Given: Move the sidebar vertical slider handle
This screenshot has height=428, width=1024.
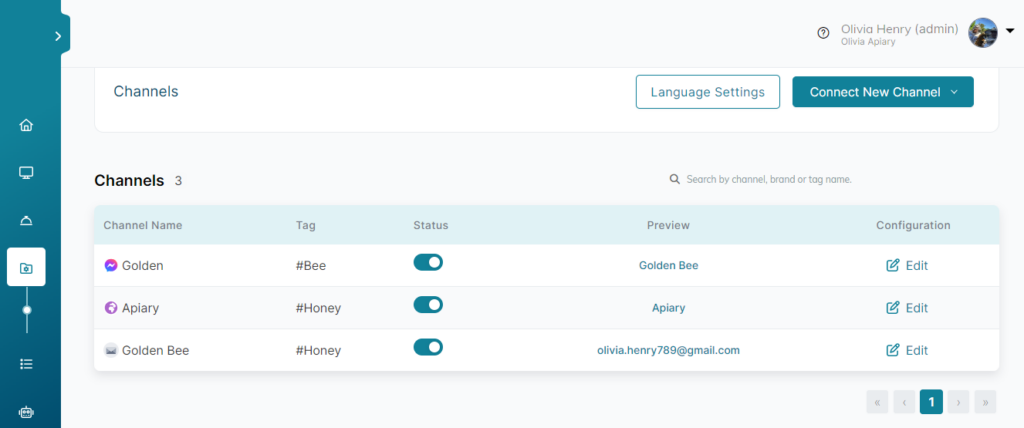Looking at the screenshot, I should 27,310.
